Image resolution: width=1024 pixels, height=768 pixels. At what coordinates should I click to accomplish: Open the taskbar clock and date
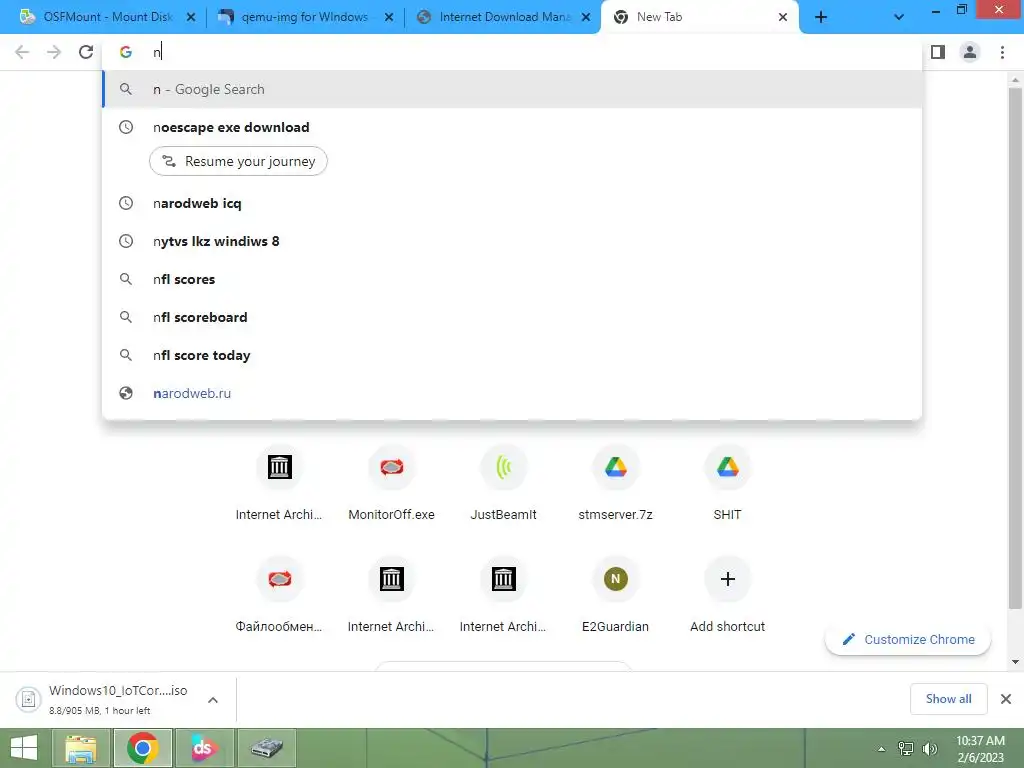pyautogui.click(x=980, y=748)
